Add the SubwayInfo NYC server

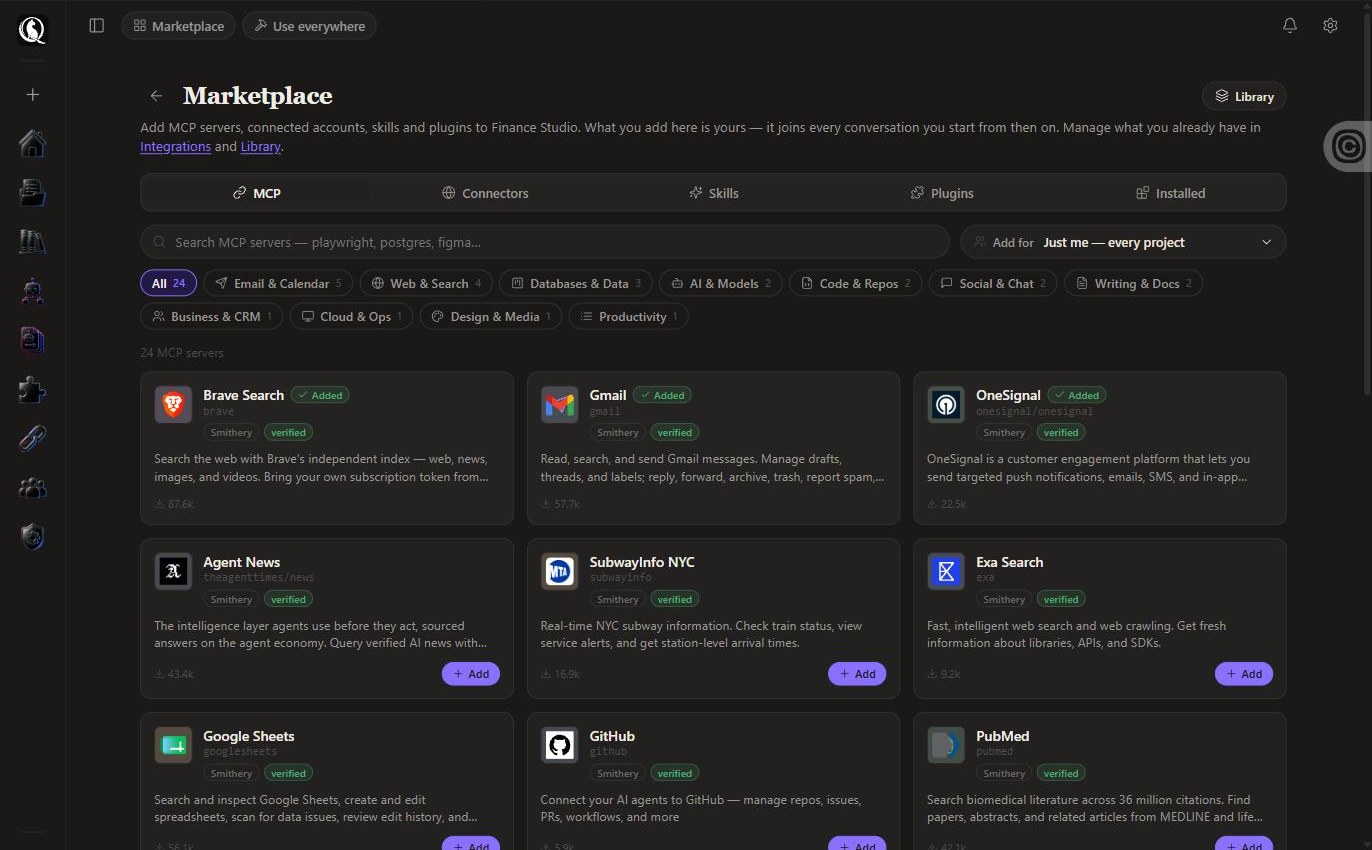857,674
